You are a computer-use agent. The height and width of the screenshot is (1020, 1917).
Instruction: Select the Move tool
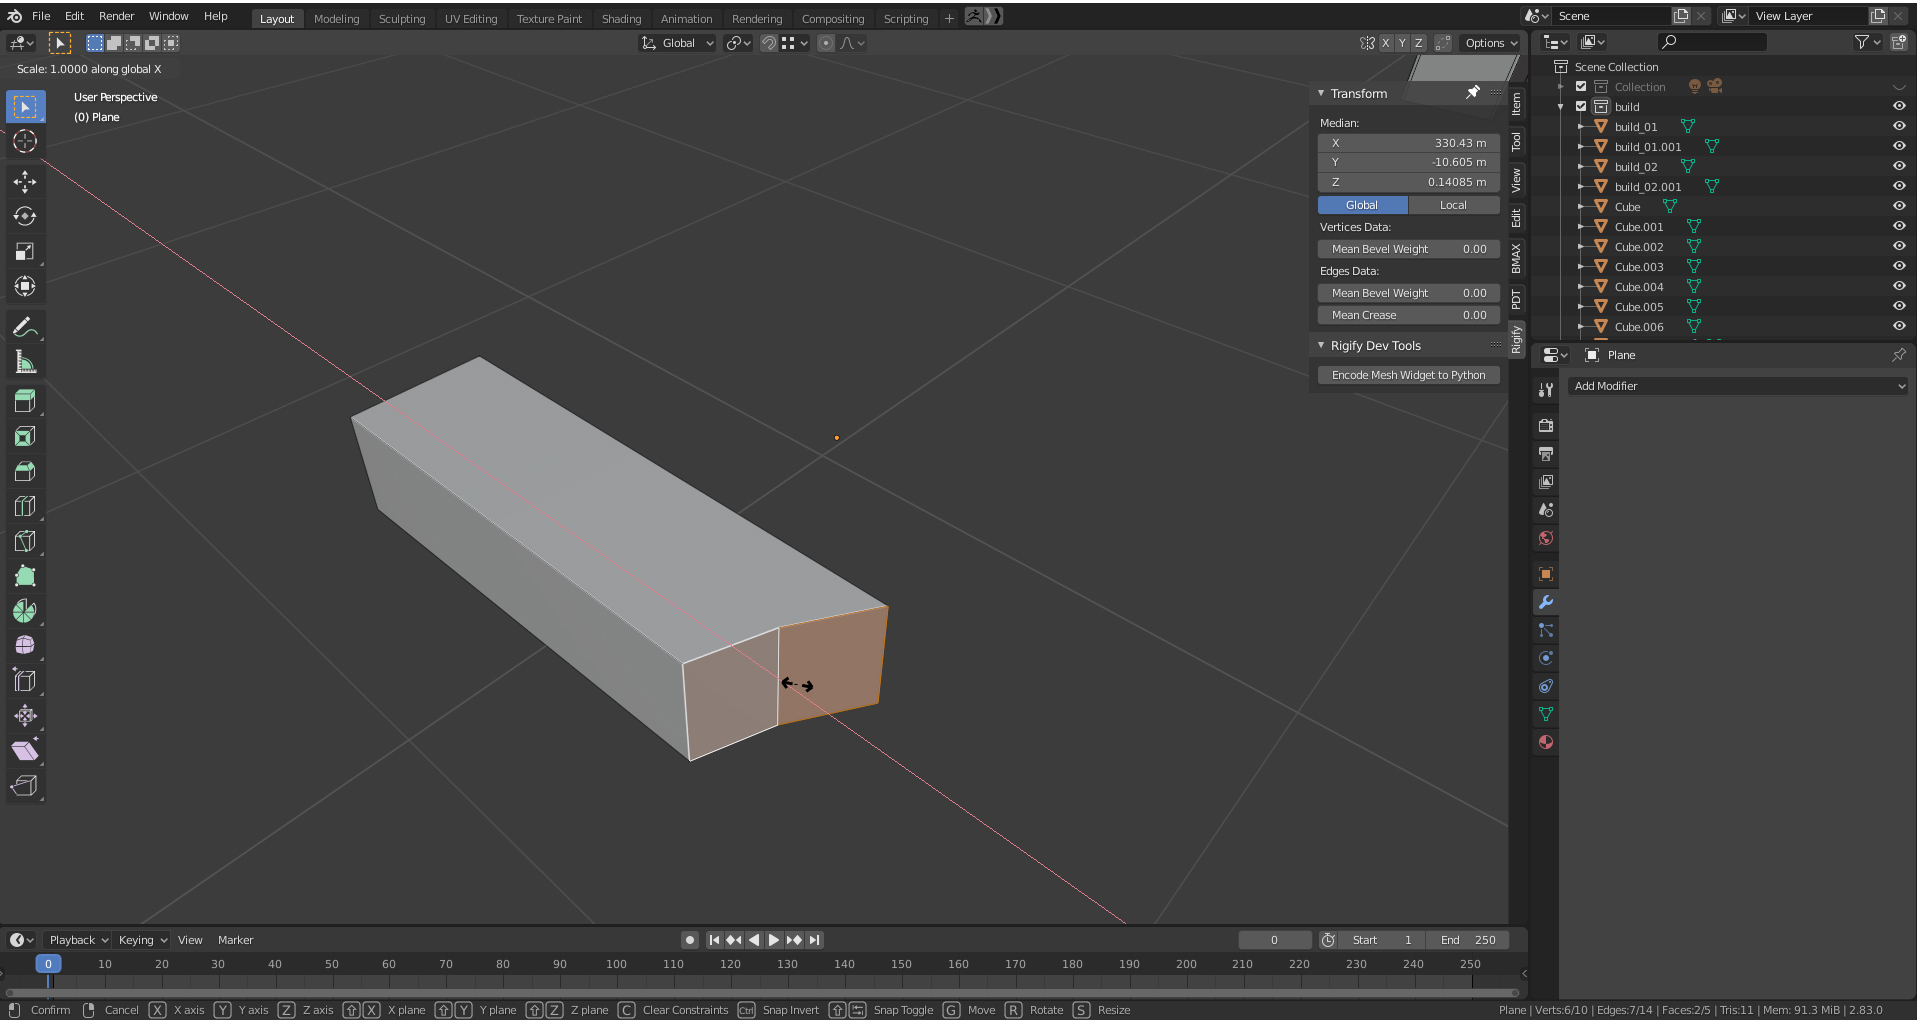coord(25,181)
